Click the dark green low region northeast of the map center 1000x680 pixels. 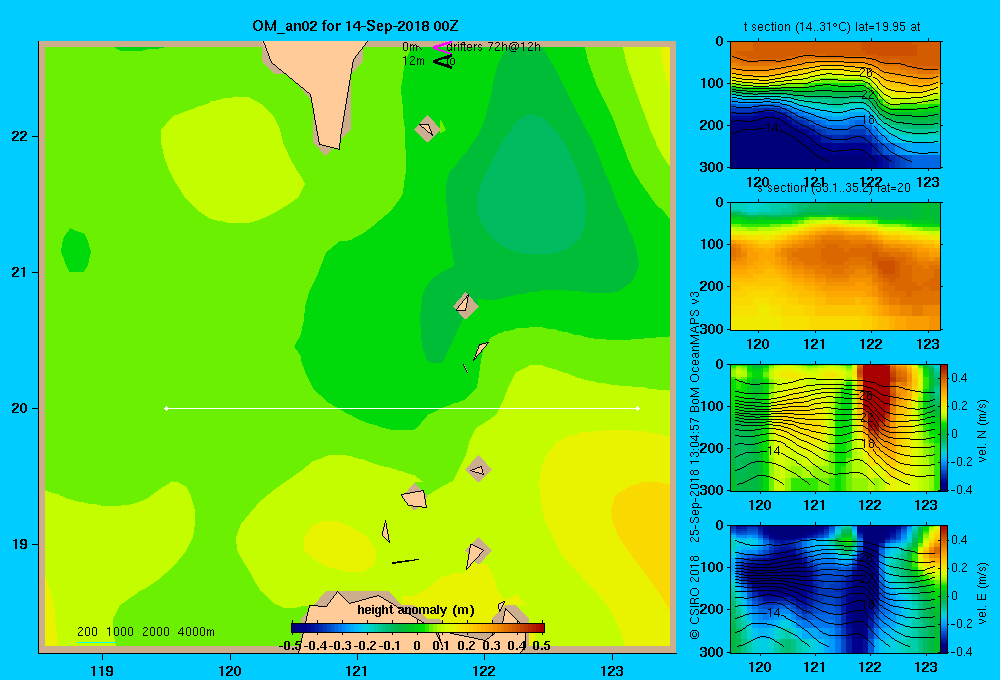point(533,185)
